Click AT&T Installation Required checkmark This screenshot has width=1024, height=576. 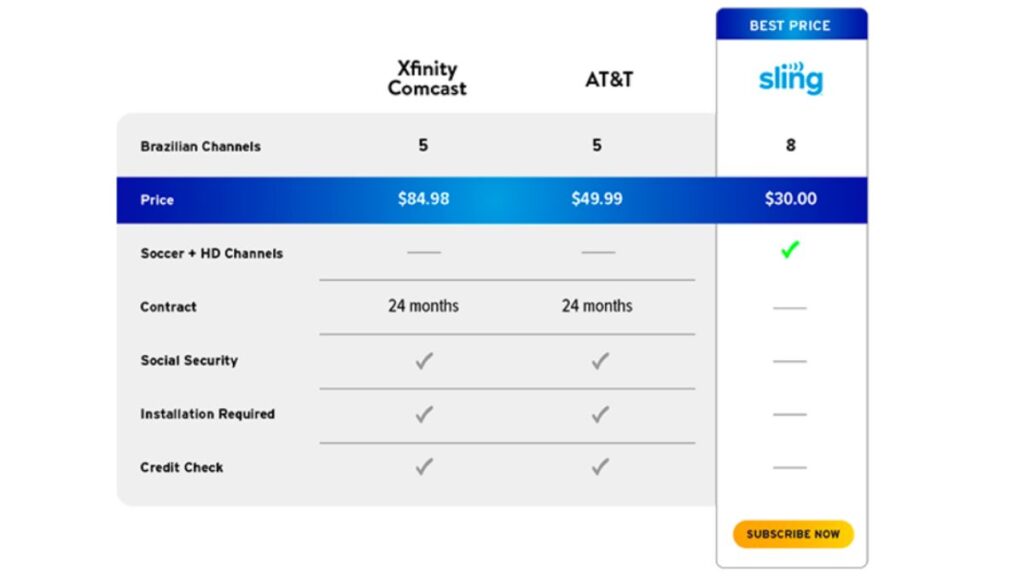point(600,414)
